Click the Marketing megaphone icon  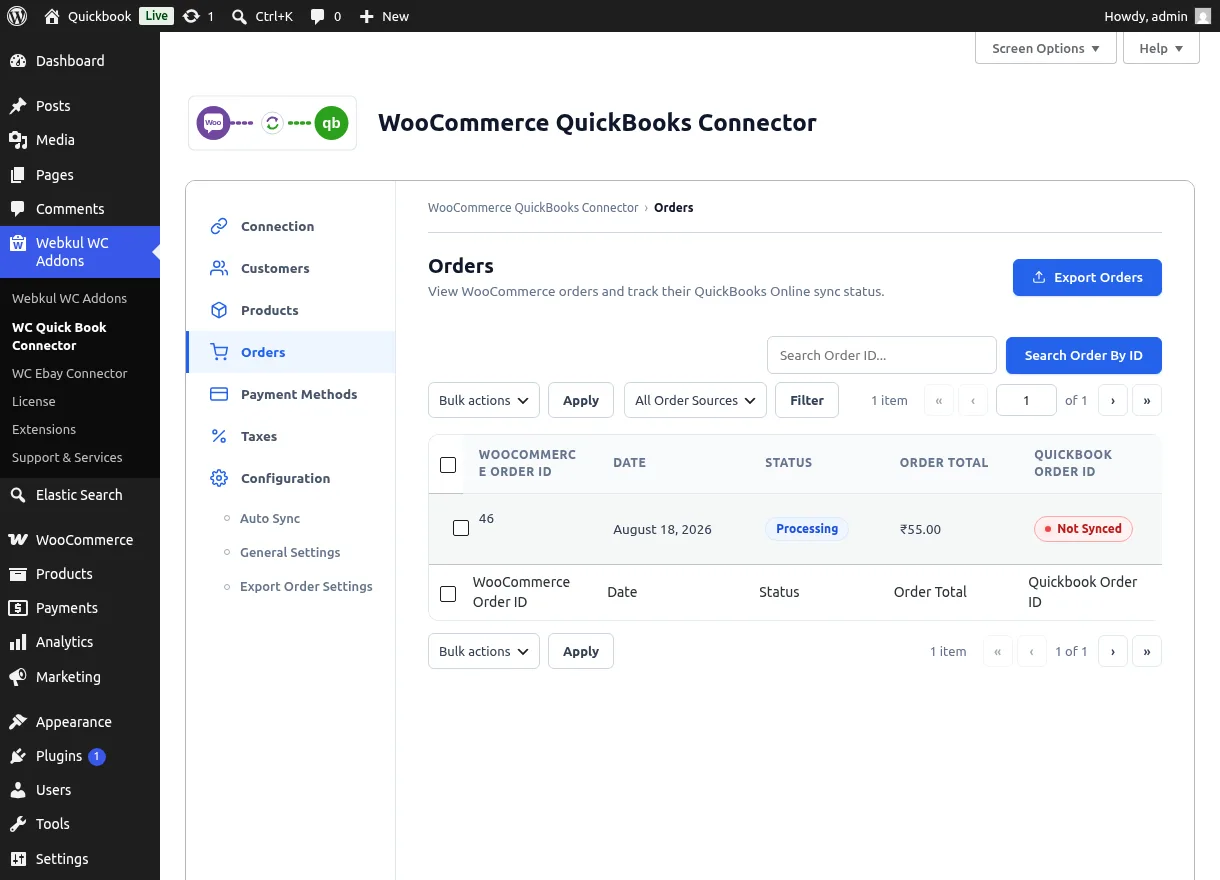(x=18, y=677)
